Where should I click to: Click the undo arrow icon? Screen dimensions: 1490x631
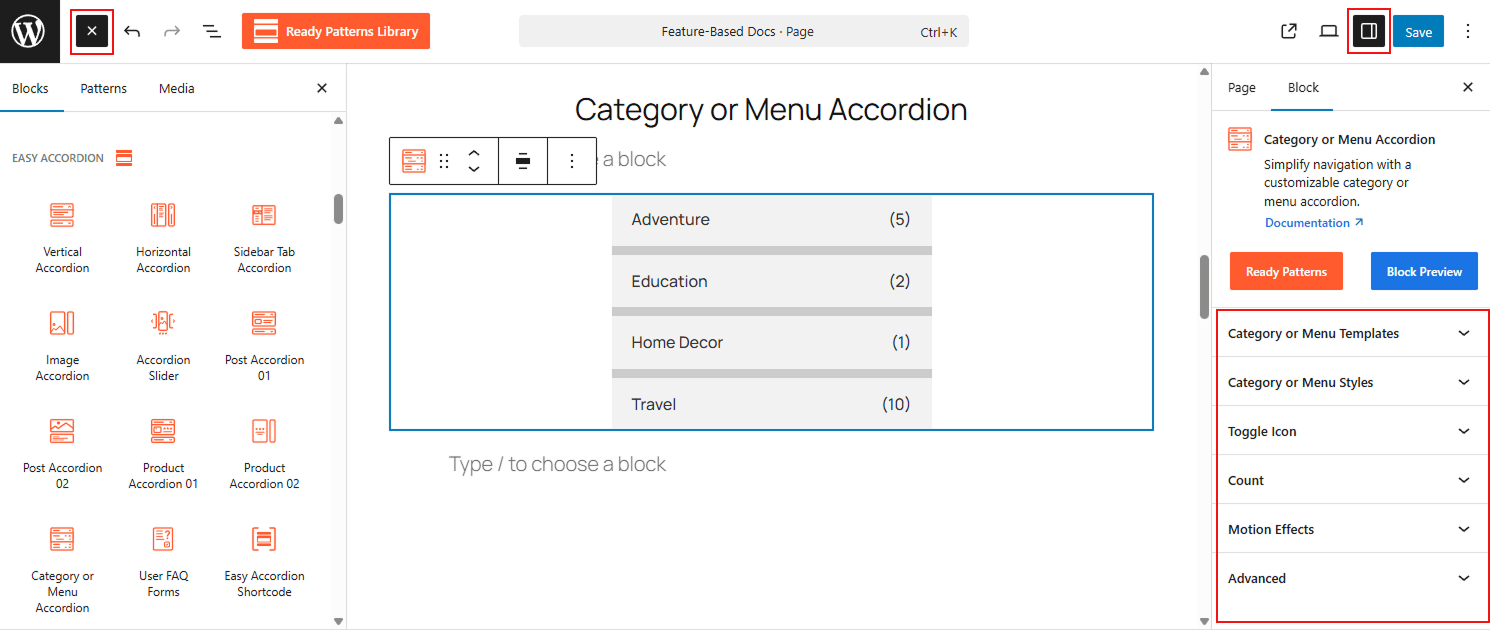[x=132, y=31]
